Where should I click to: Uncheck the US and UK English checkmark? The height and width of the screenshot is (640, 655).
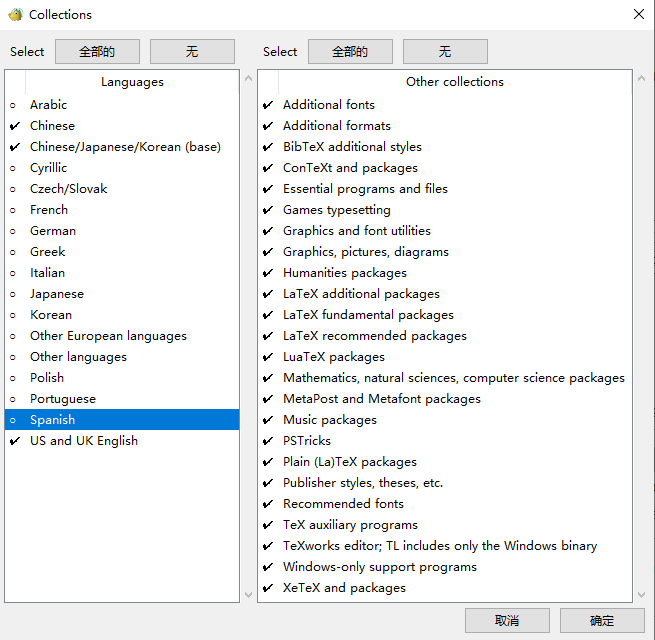pyautogui.click(x=15, y=441)
